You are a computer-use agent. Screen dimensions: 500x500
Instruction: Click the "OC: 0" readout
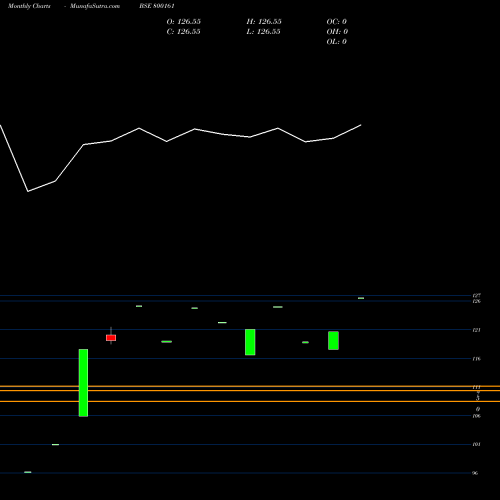click(x=337, y=22)
